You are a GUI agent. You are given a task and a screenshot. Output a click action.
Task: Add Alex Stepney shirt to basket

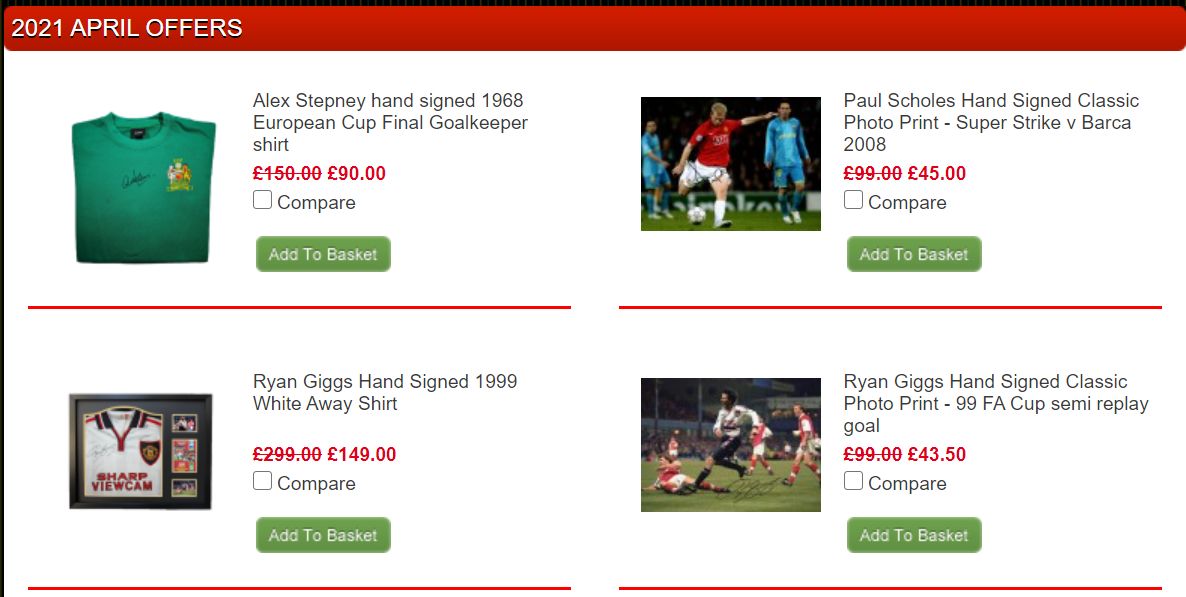(x=323, y=254)
